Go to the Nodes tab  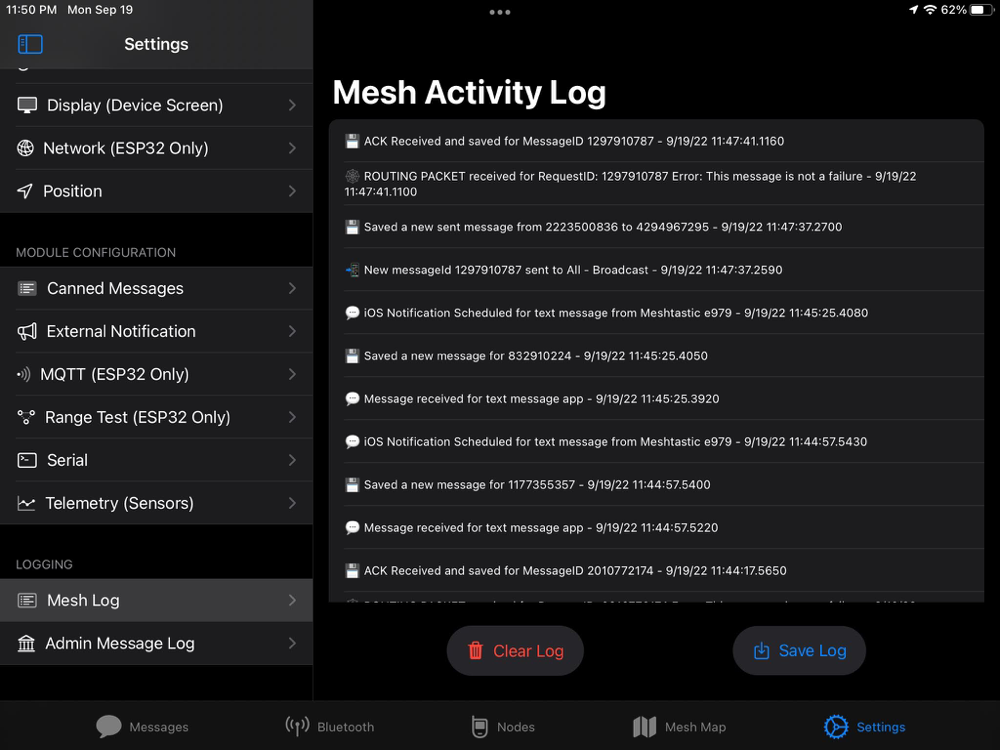(x=503, y=727)
